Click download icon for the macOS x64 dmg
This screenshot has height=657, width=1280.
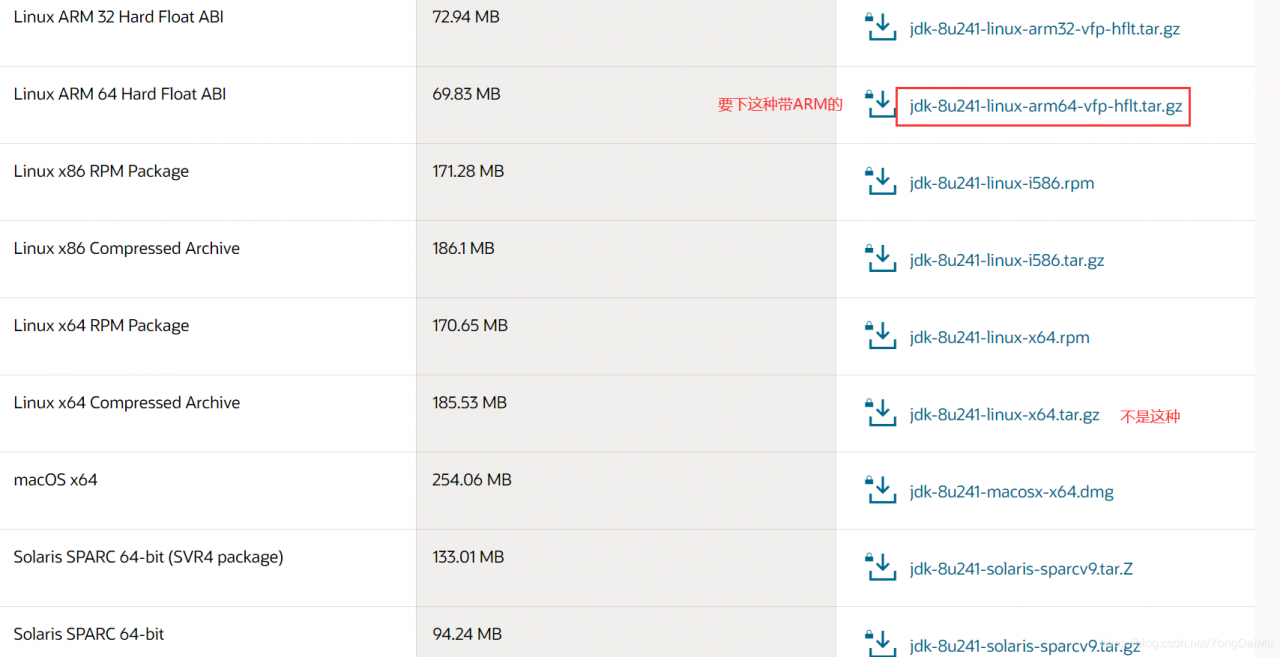(880, 490)
